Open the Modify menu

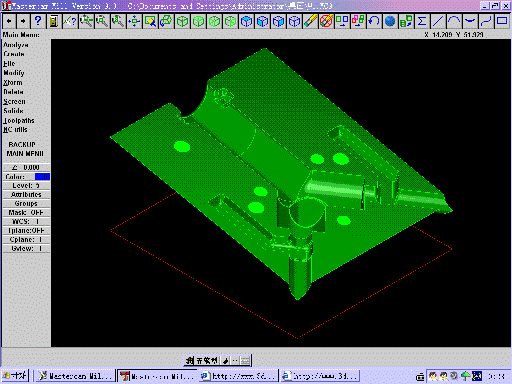[x=14, y=73]
